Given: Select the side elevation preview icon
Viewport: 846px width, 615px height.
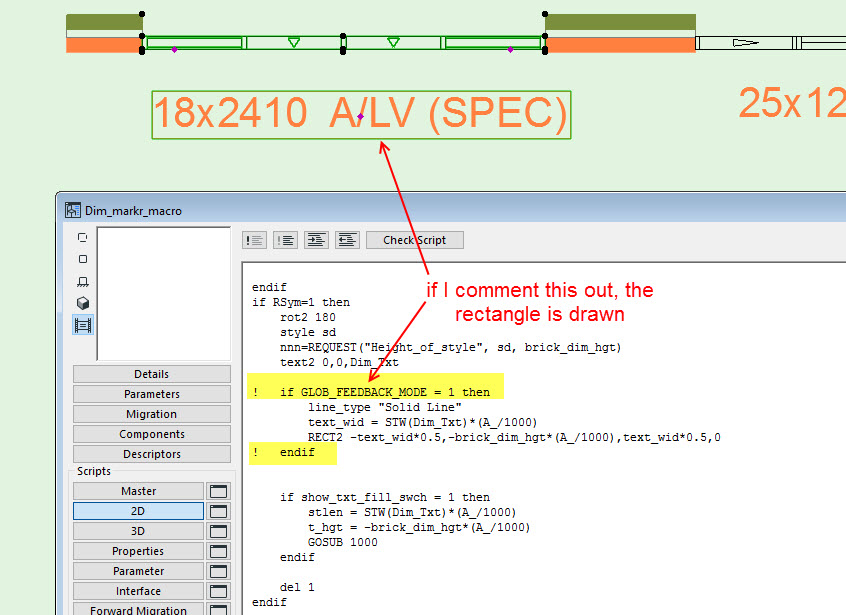Looking at the screenshot, I should point(83,281).
